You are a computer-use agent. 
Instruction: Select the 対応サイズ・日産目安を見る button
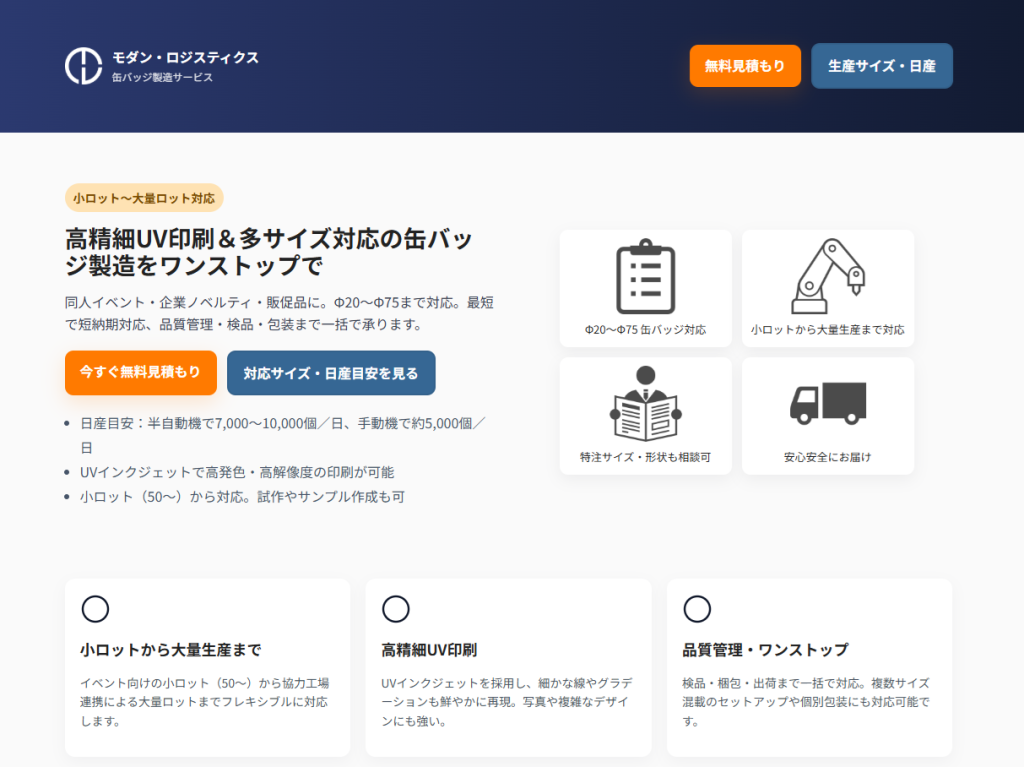coord(331,373)
